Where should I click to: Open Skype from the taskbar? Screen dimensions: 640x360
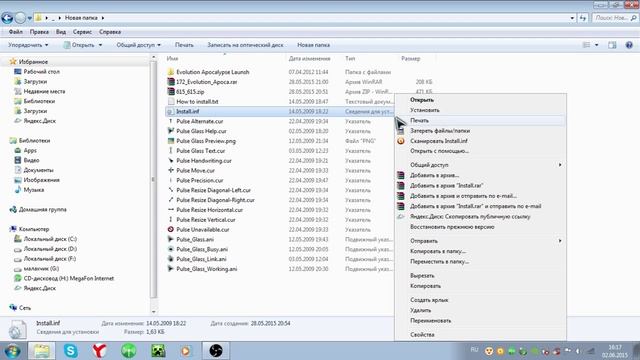coord(71,351)
